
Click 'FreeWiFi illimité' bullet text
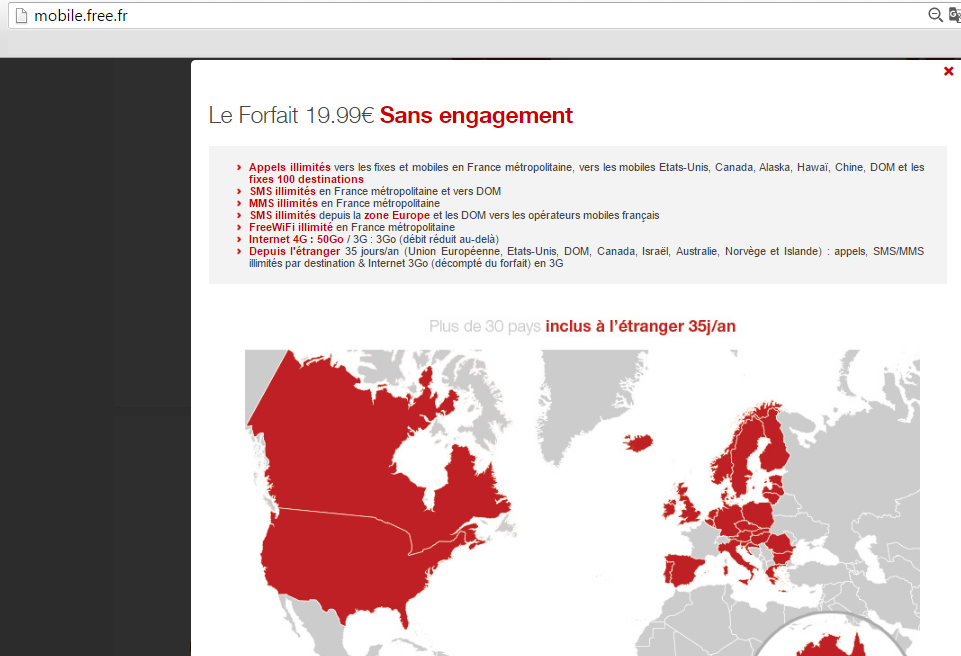(291, 227)
